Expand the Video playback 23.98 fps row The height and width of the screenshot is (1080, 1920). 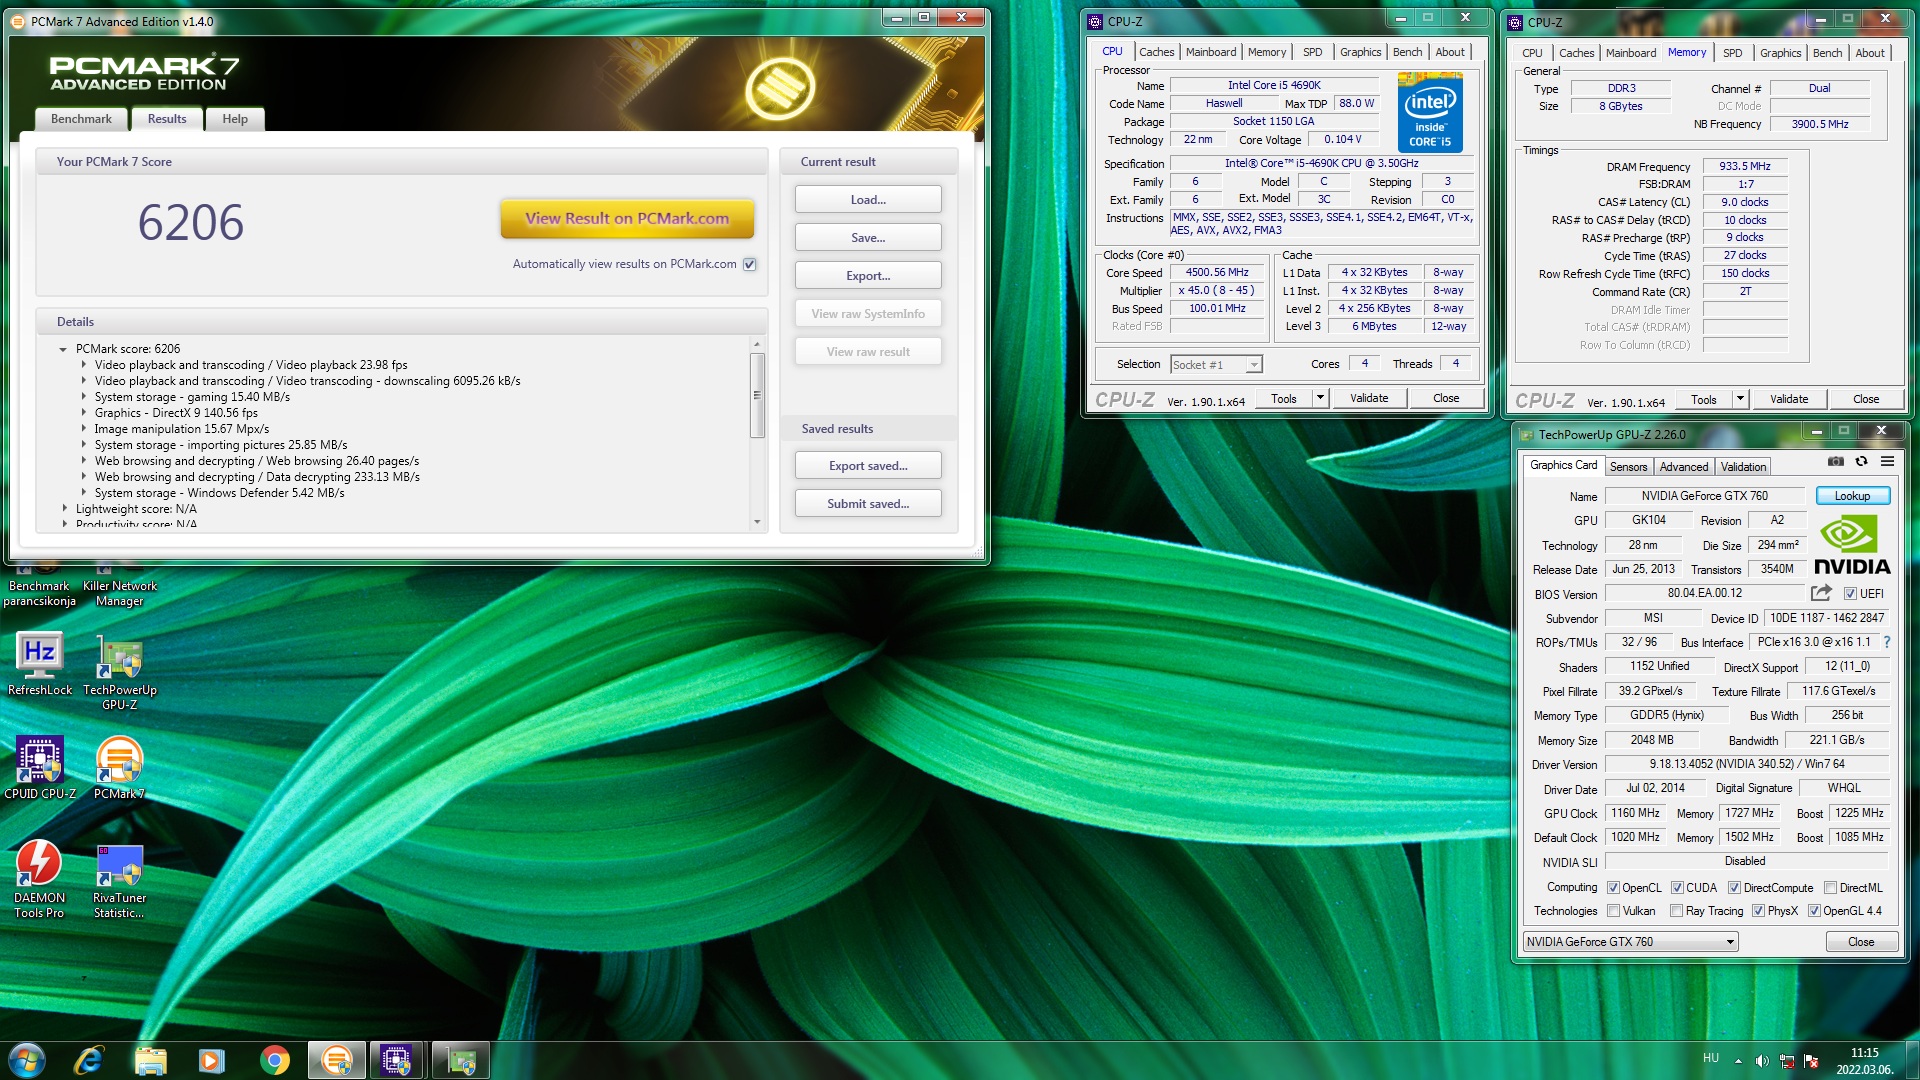tap(84, 365)
